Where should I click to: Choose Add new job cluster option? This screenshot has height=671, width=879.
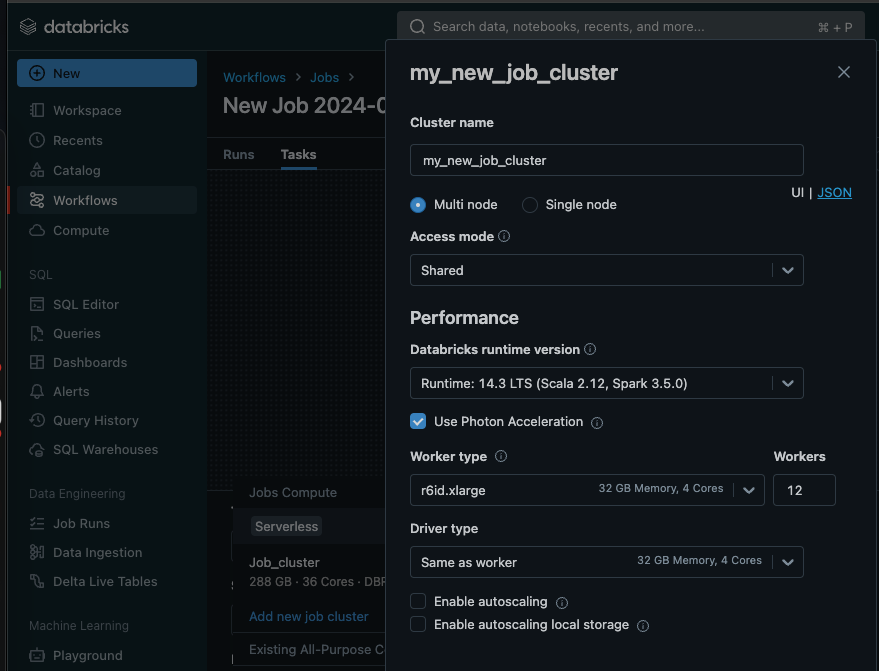308,617
